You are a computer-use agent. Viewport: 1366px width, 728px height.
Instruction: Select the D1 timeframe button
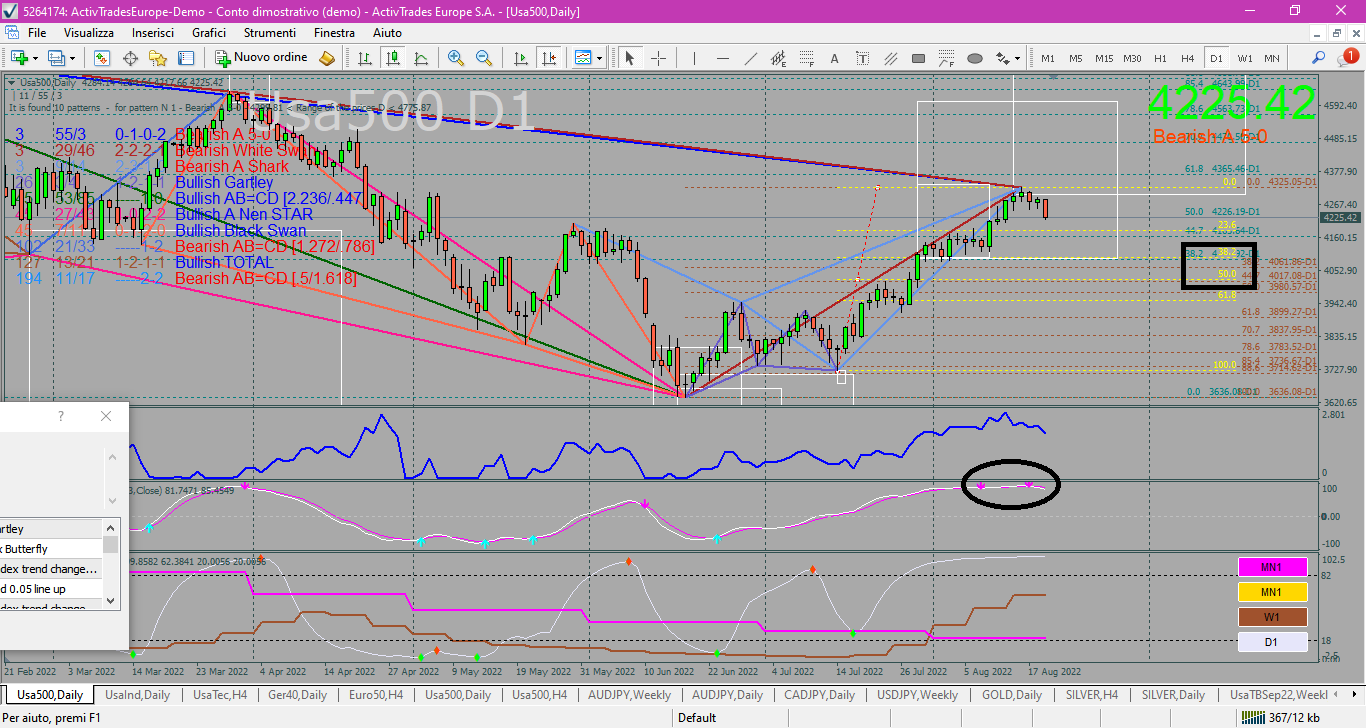coord(1216,58)
